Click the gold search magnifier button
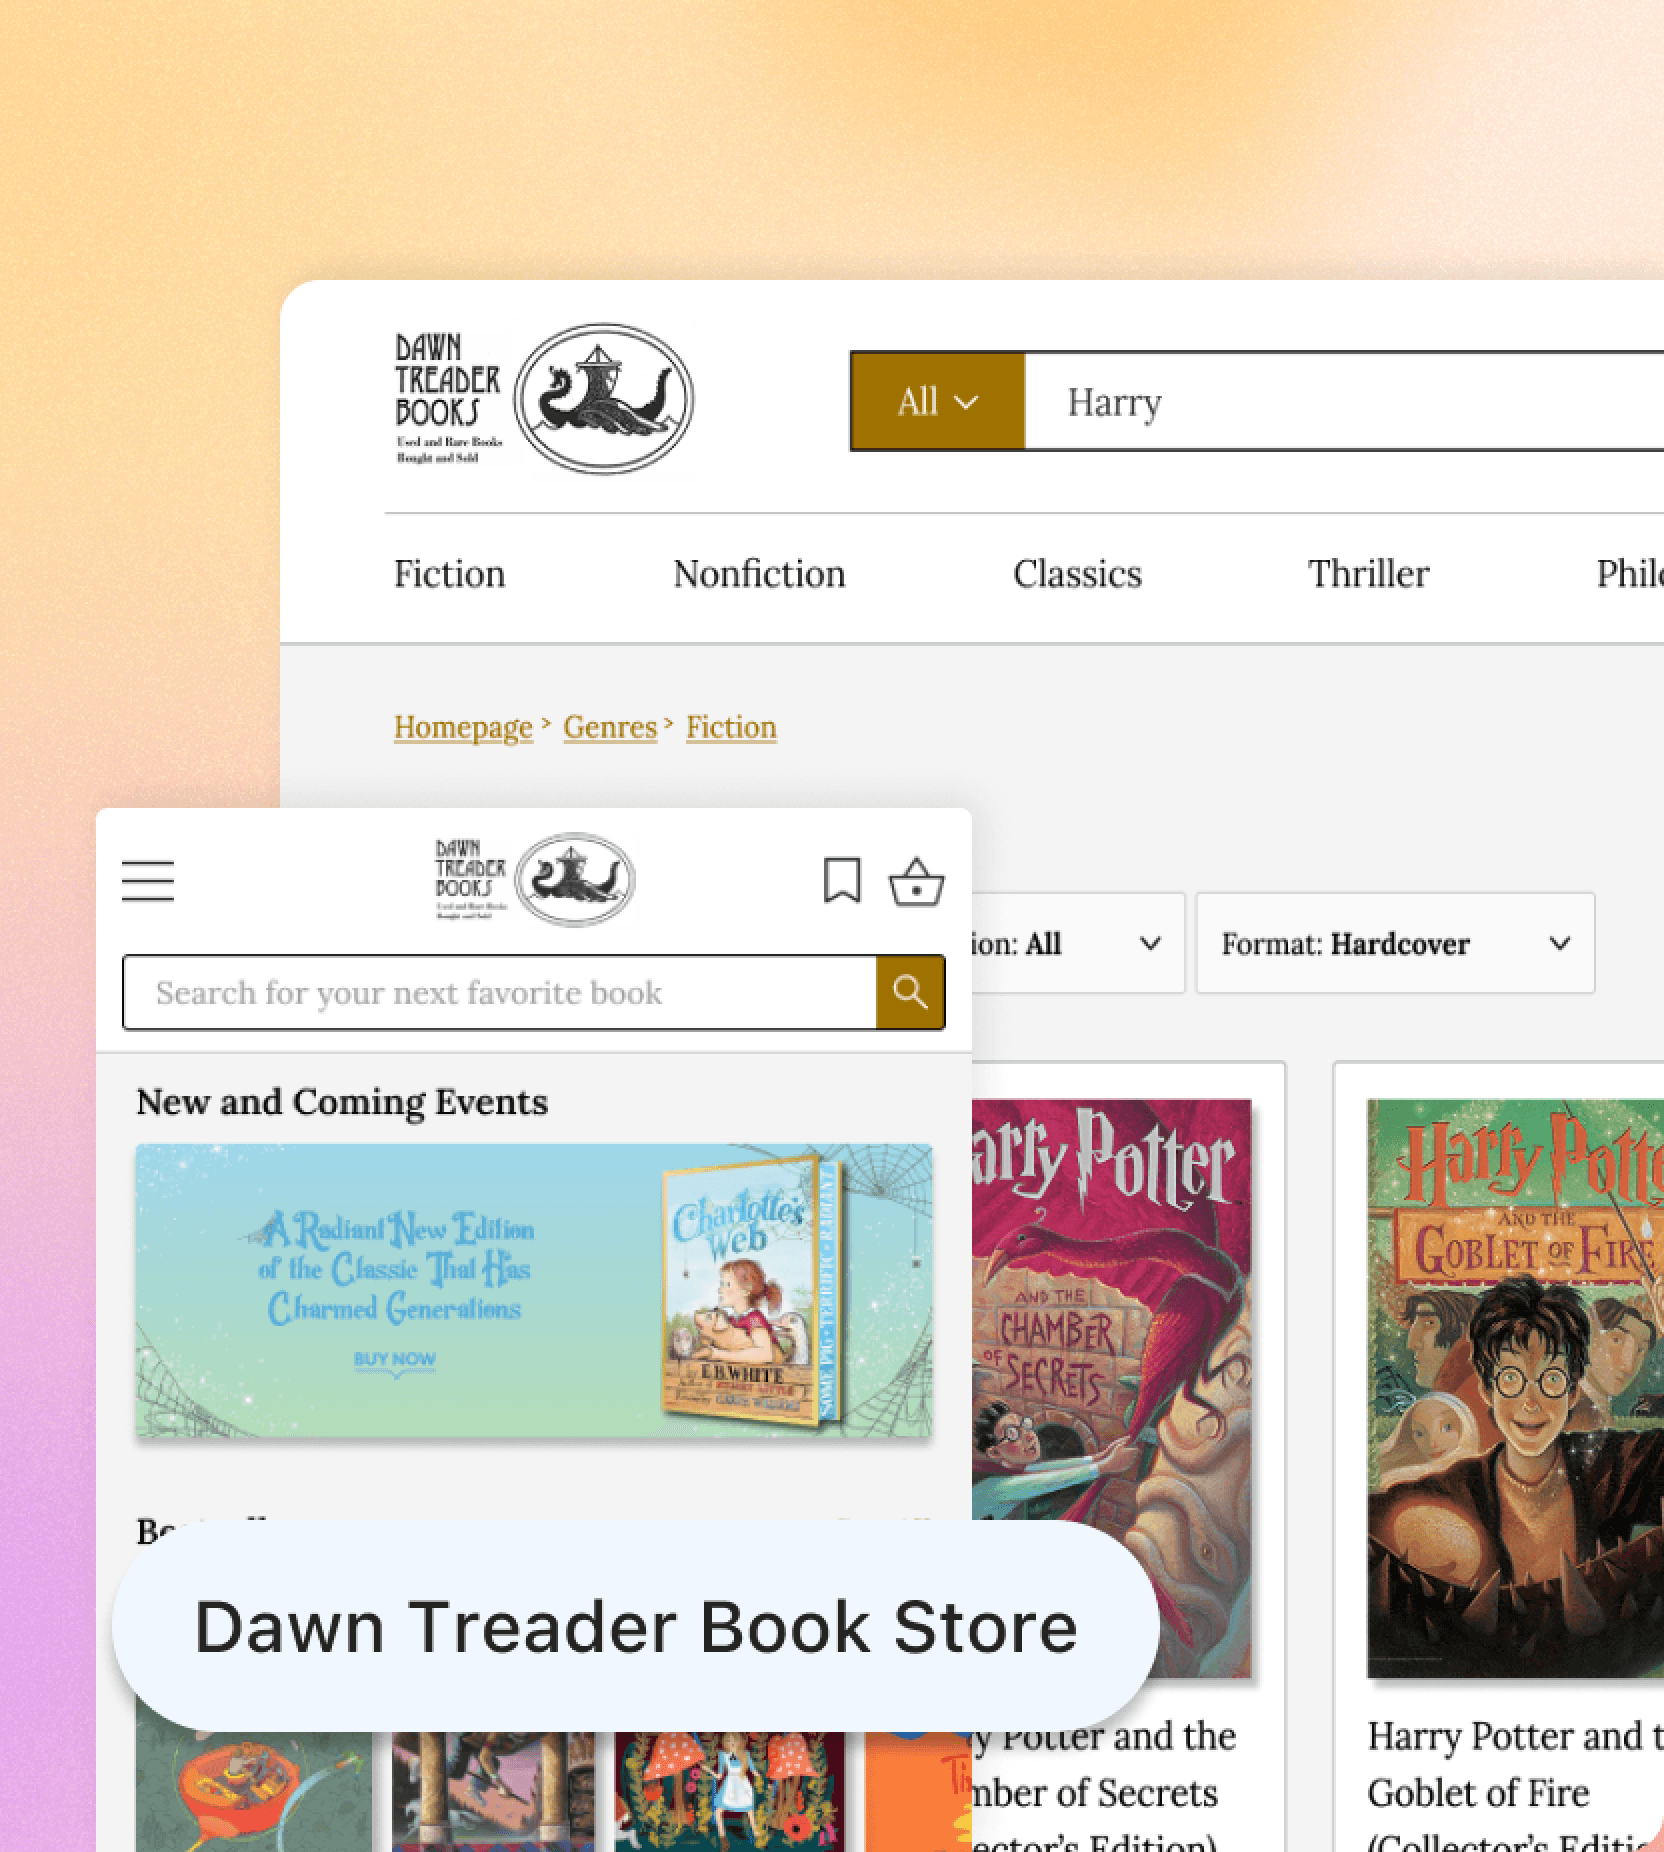Viewport: 1664px width, 1852px height. tap(910, 992)
